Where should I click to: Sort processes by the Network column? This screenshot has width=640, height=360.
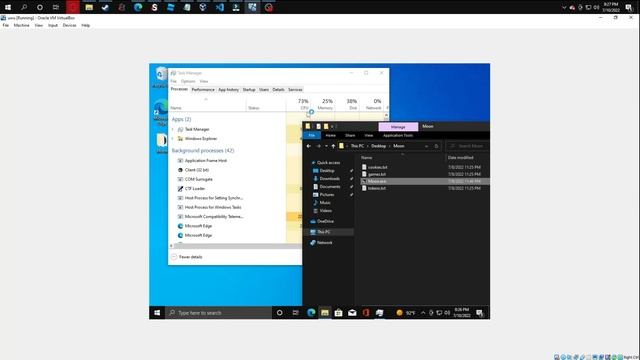click(x=373, y=104)
